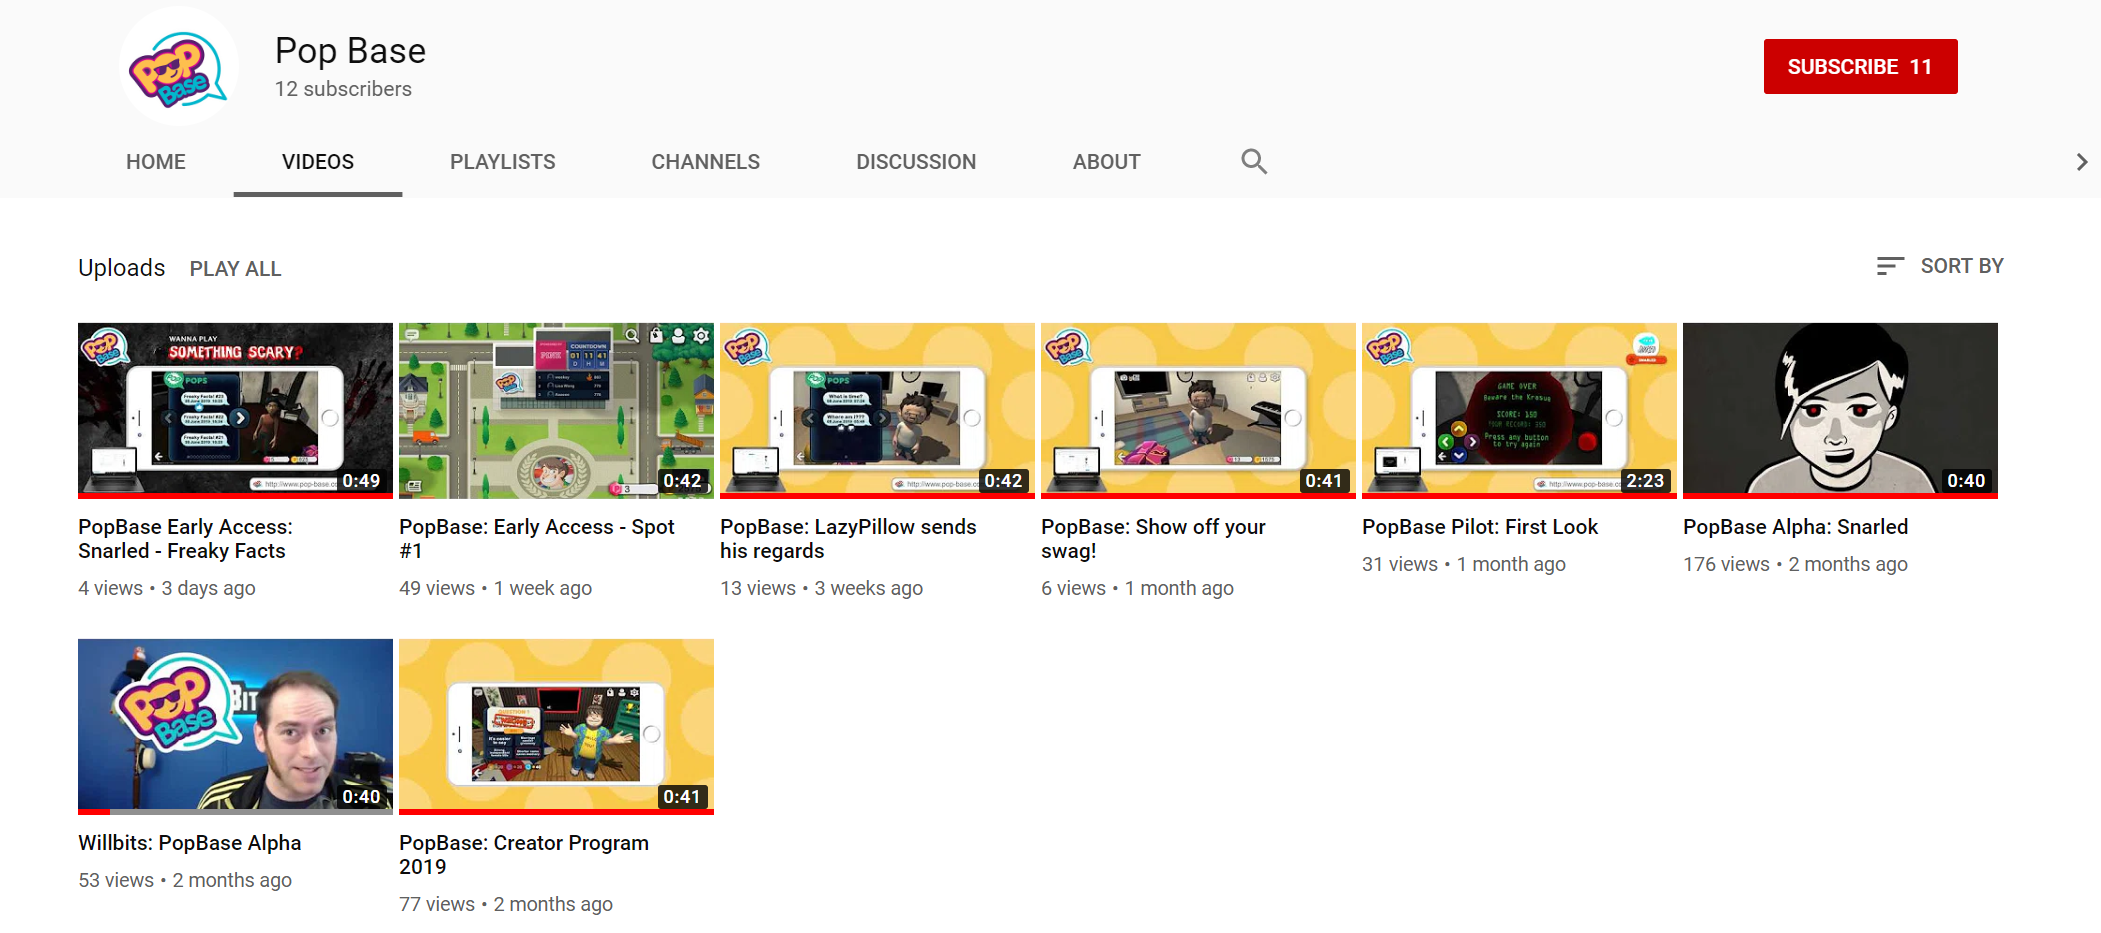Click '49 views • 1 week ago' metadata
Viewport: 2101px width, 933px height.
(x=496, y=588)
